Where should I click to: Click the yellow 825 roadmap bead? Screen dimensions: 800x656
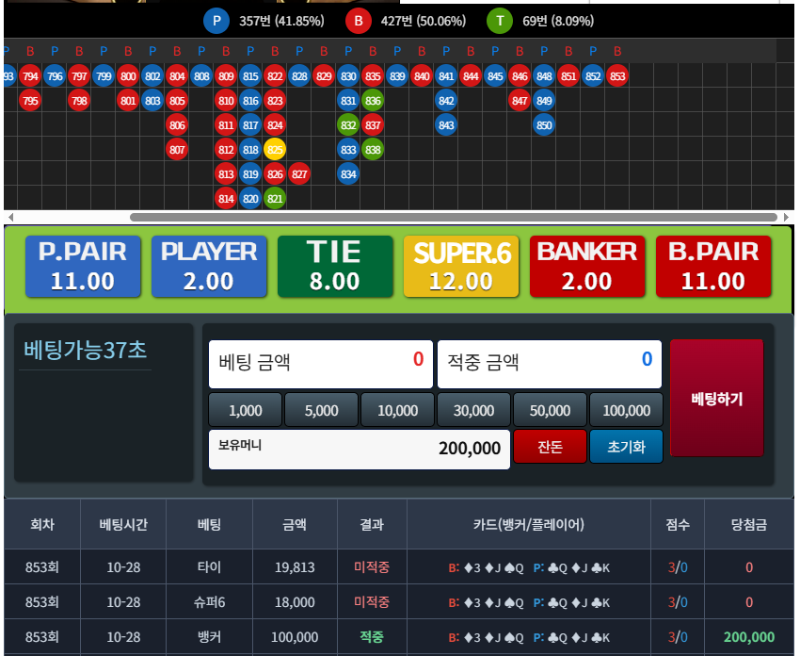tap(275, 149)
